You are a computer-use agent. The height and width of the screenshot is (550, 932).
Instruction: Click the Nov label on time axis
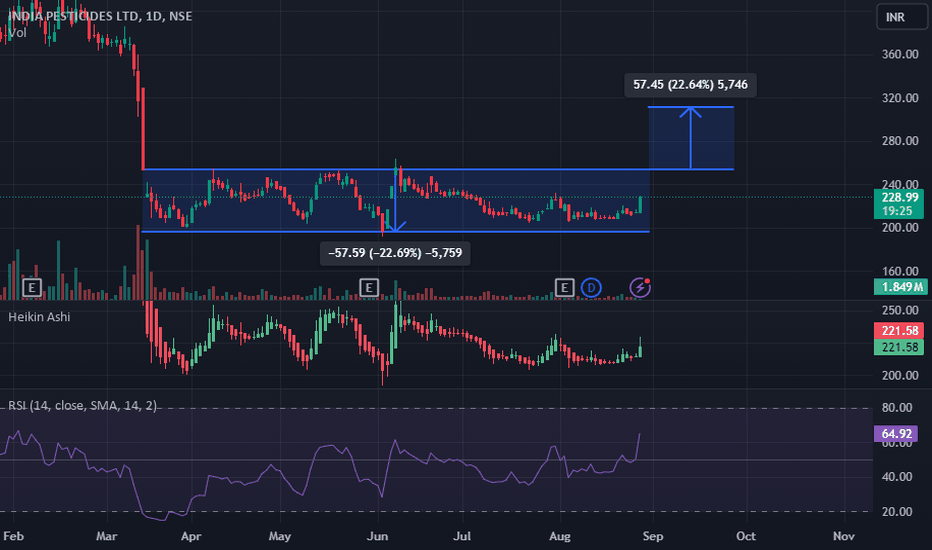(844, 536)
